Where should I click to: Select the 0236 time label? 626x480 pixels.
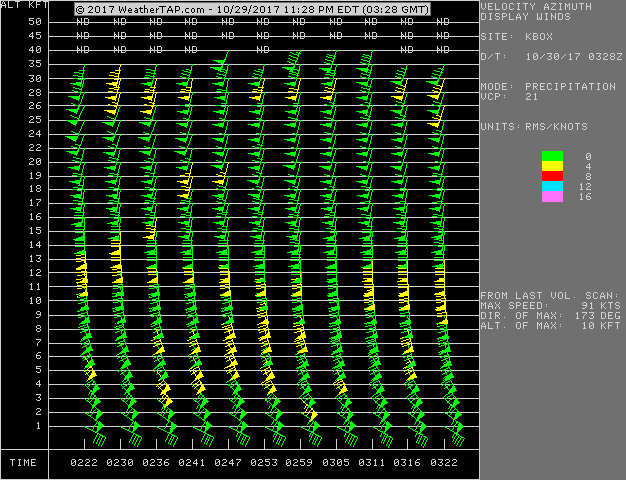(156, 462)
